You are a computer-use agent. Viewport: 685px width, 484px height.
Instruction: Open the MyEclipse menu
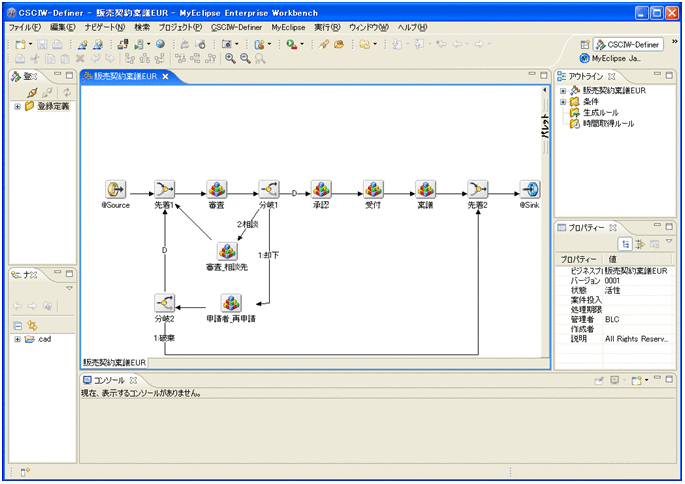pyautogui.click(x=288, y=27)
